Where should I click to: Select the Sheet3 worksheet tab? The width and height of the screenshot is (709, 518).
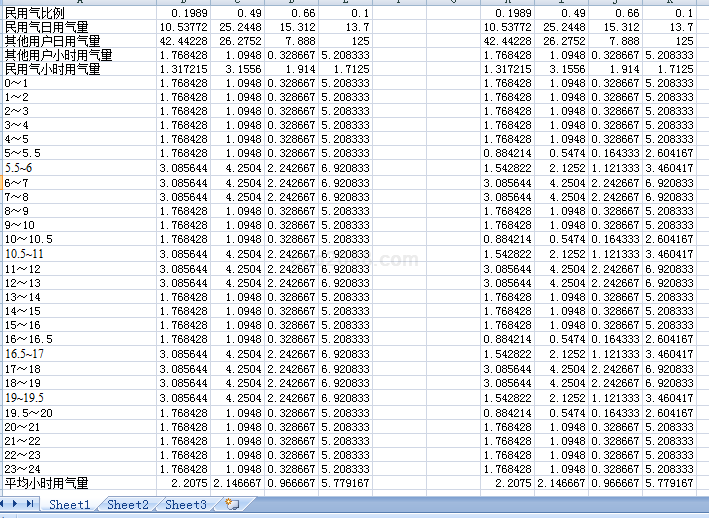coord(186,505)
